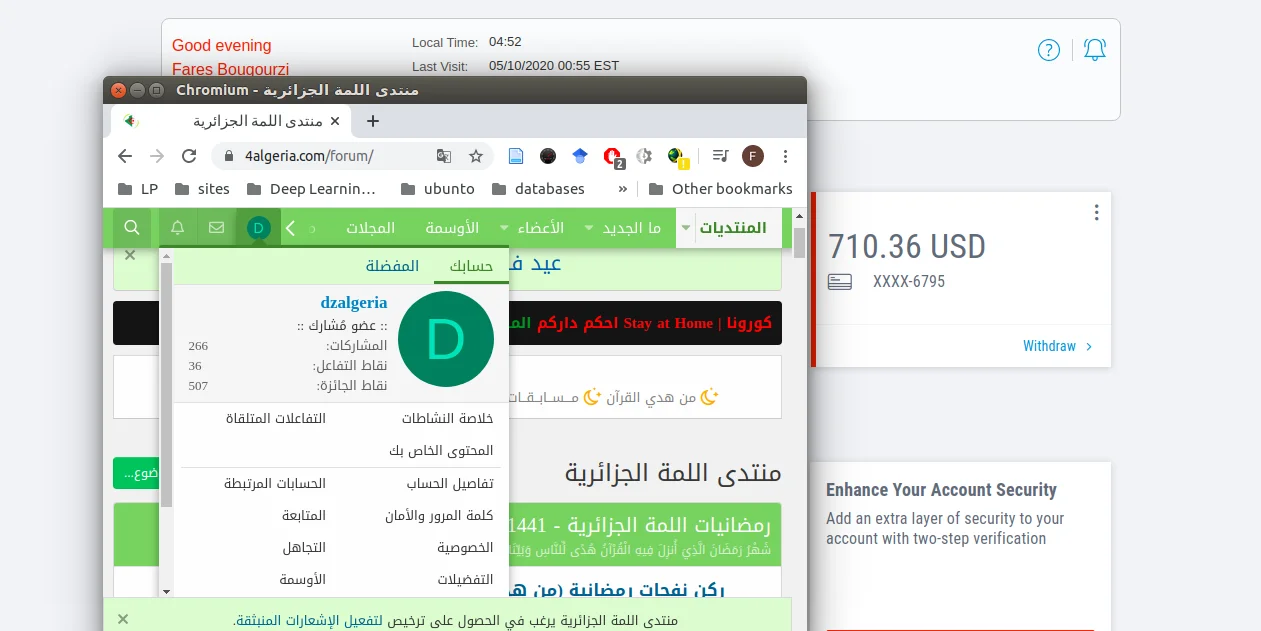The width and height of the screenshot is (1261, 631).
Task: Reload the page in Chromium
Action: coord(188,156)
